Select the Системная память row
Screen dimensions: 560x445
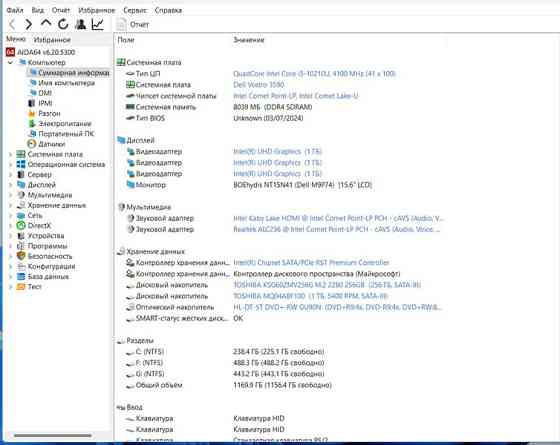(219, 107)
